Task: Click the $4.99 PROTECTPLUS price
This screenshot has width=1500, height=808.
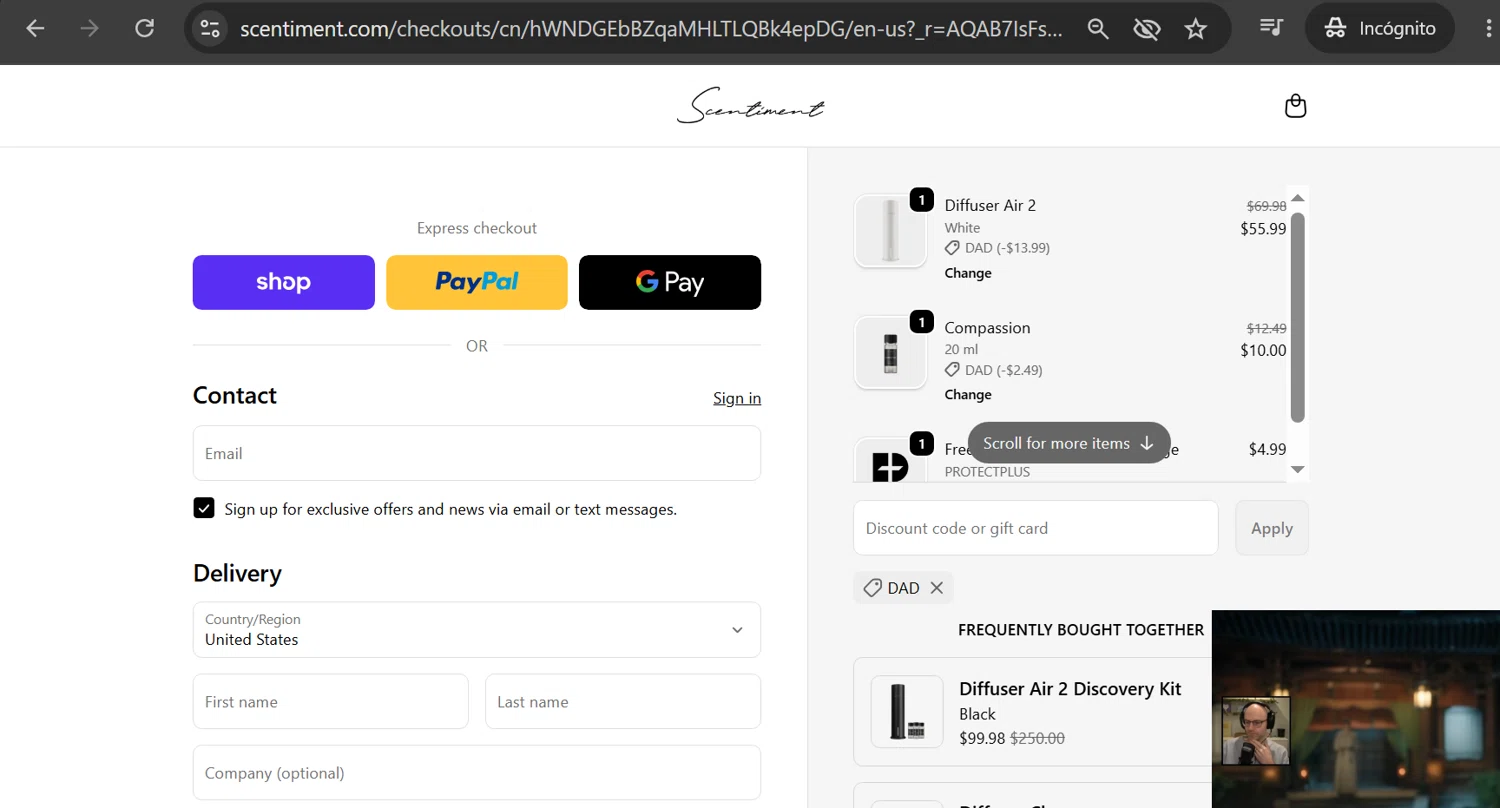Action: [x=1267, y=449]
